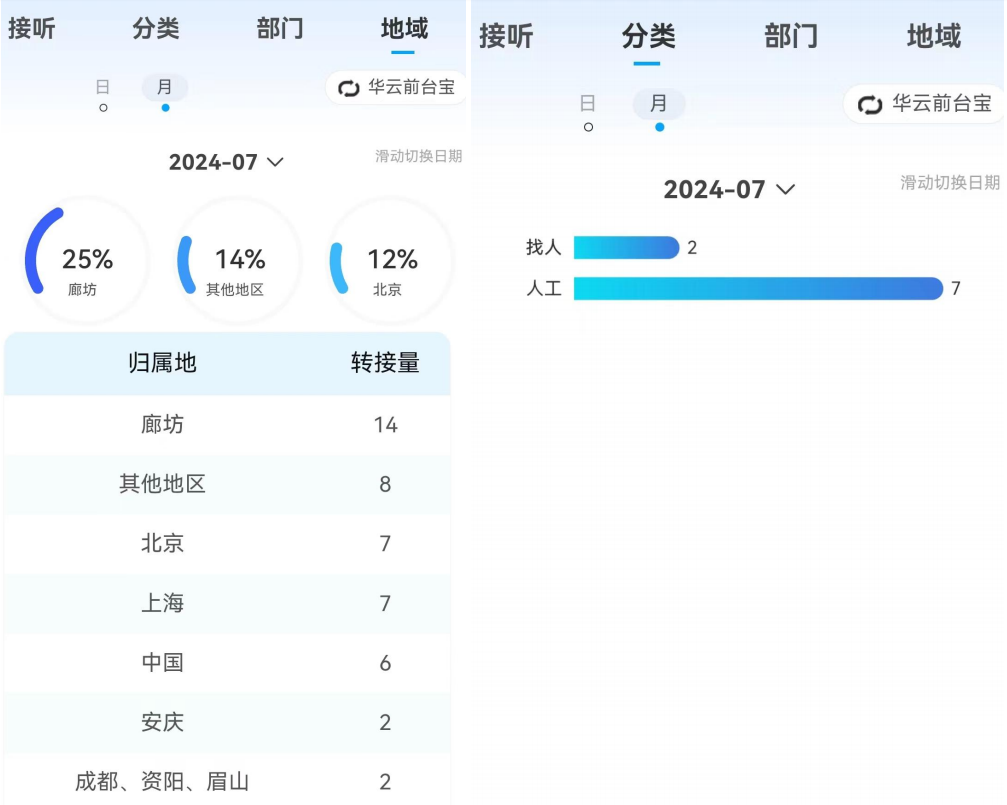Tap the 北京 12% ring gauge
This screenshot has height=805, width=1007.
[390, 261]
